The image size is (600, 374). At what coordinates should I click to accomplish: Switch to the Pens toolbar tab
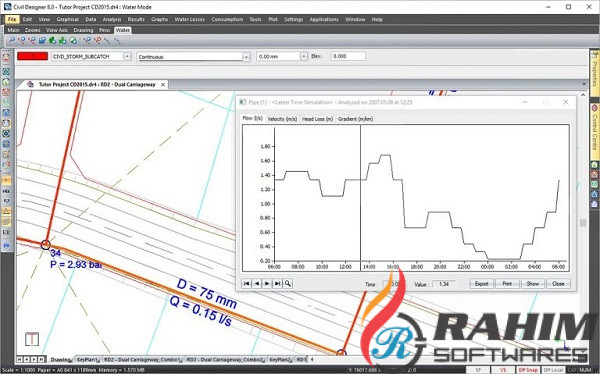[104, 30]
